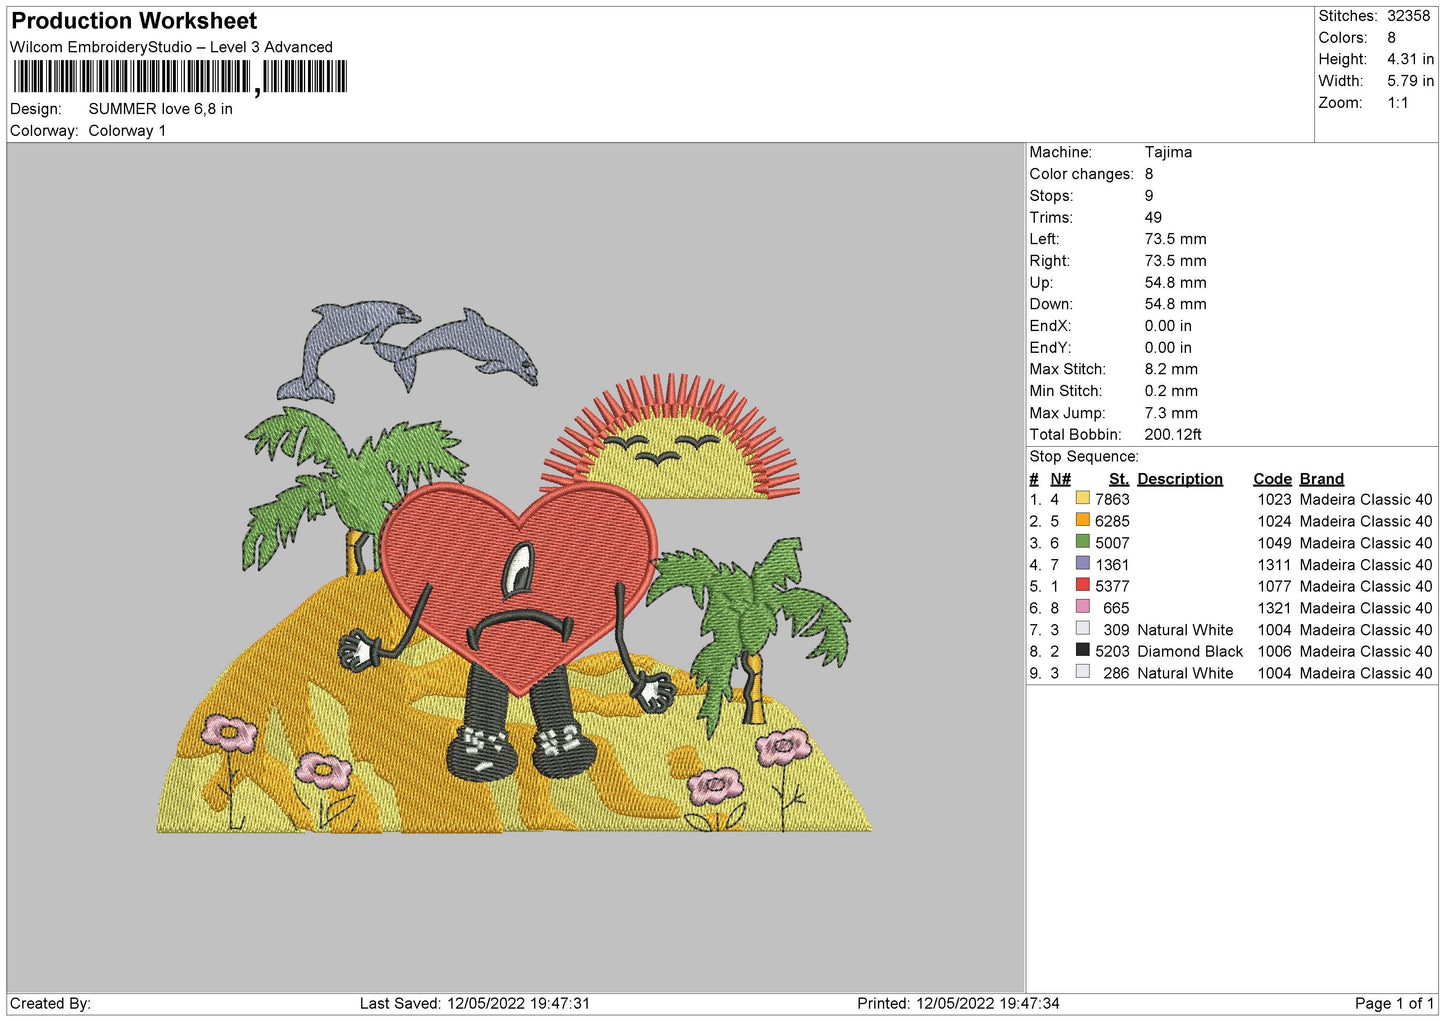Click the Max Stitch value 8.2 mm
This screenshot has width=1445, height=1021.
(x=1171, y=369)
